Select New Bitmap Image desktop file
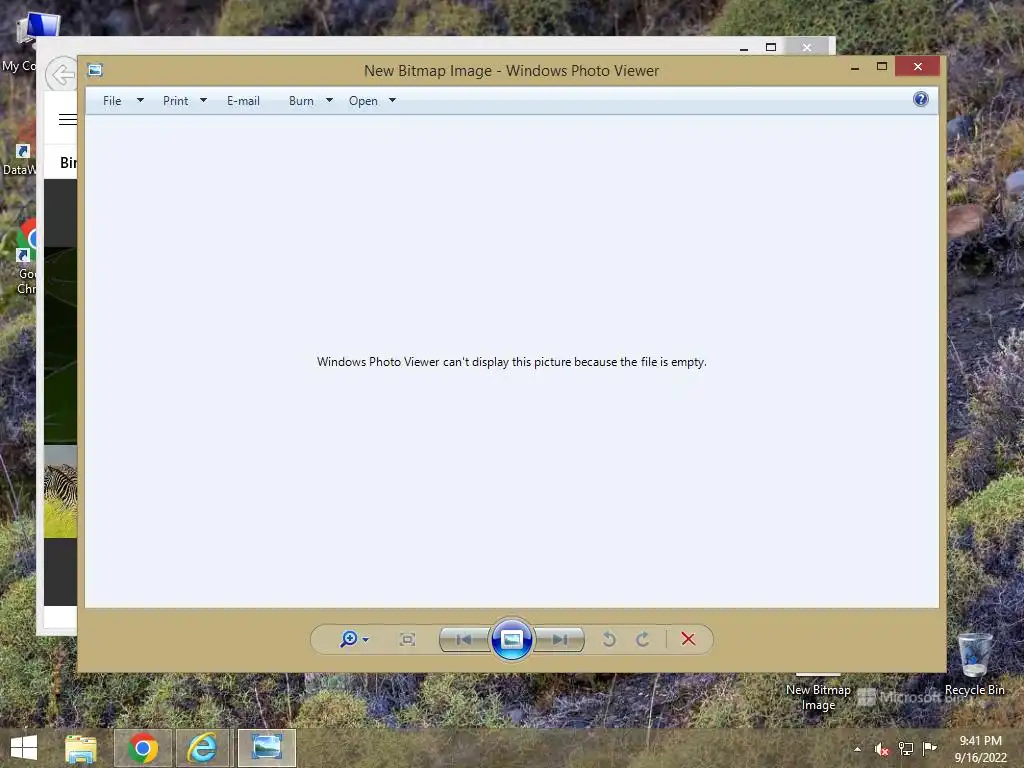The height and width of the screenshot is (768, 1024). tap(818, 694)
